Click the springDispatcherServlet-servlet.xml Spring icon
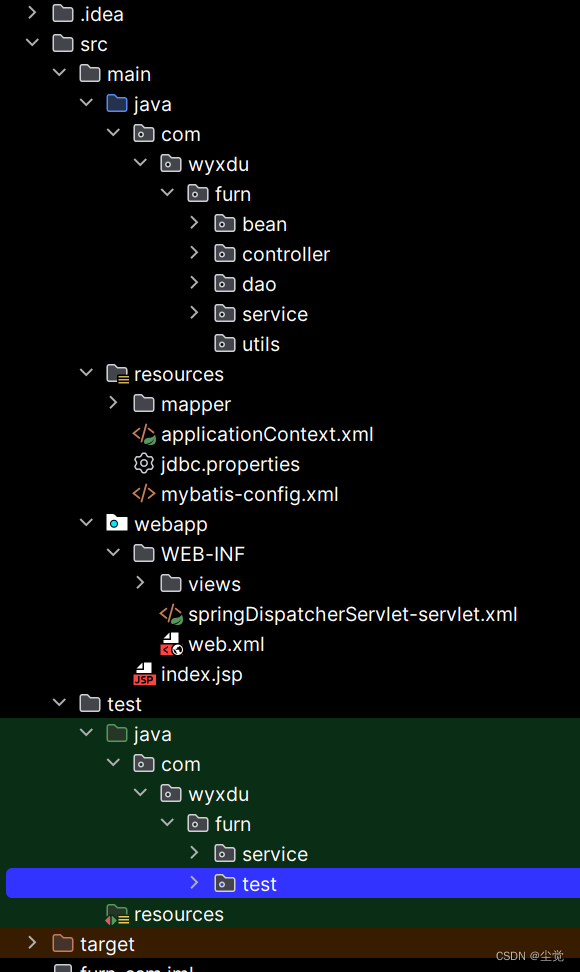580x972 pixels. pyautogui.click(x=171, y=614)
